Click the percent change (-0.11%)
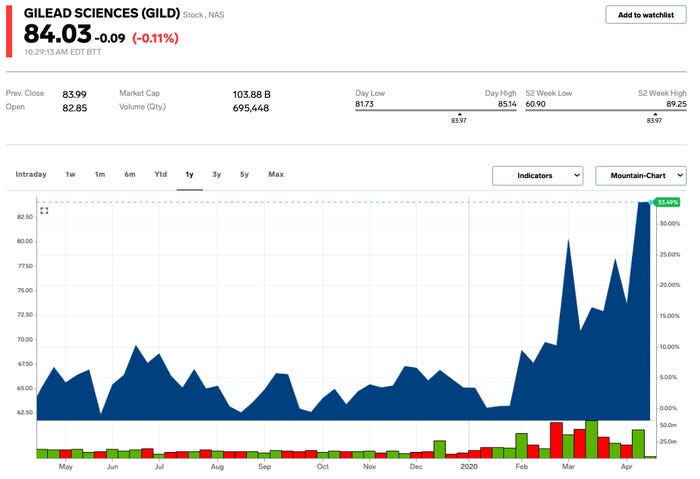The width and height of the screenshot is (700, 479). [x=155, y=38]
